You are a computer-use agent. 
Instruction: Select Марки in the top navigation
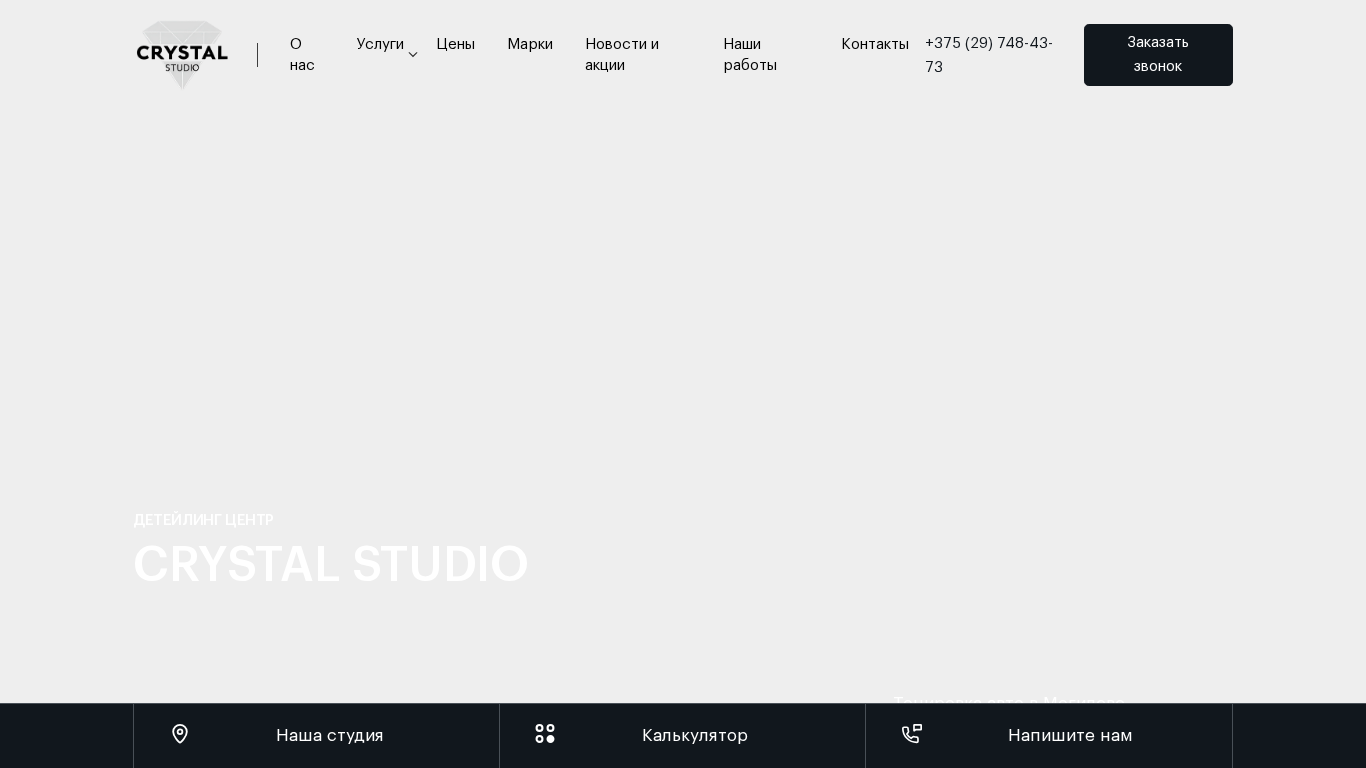tap(530, 44)
